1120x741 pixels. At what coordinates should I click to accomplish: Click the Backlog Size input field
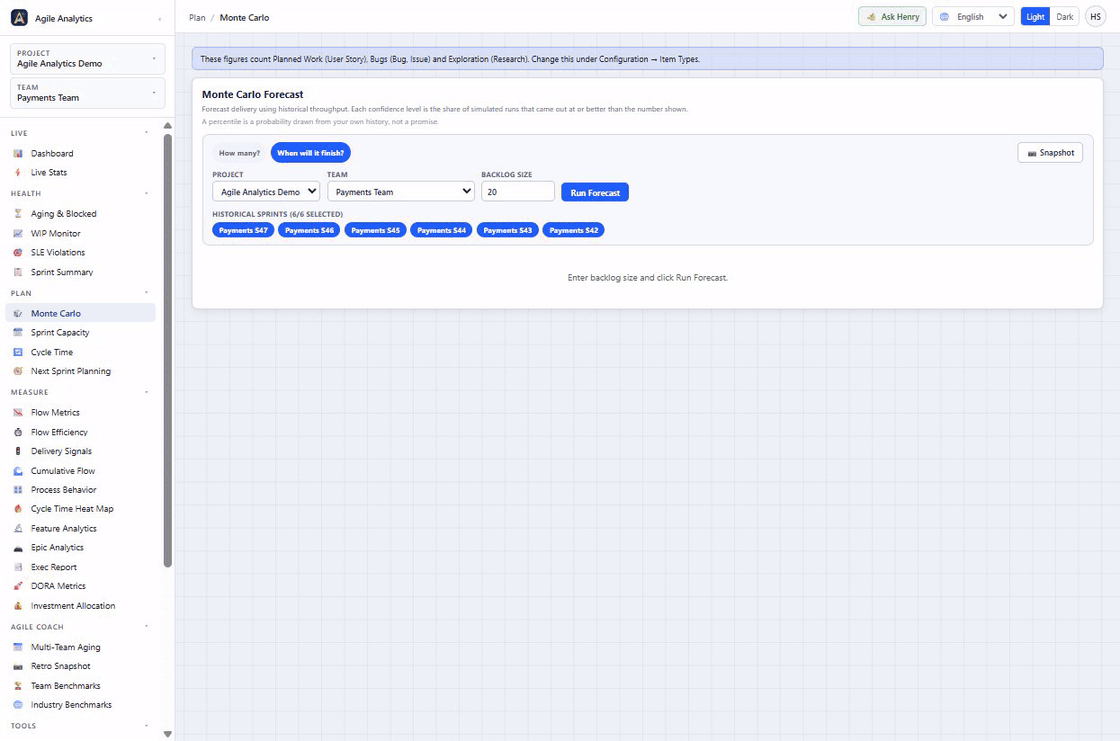tap(518, 192)
